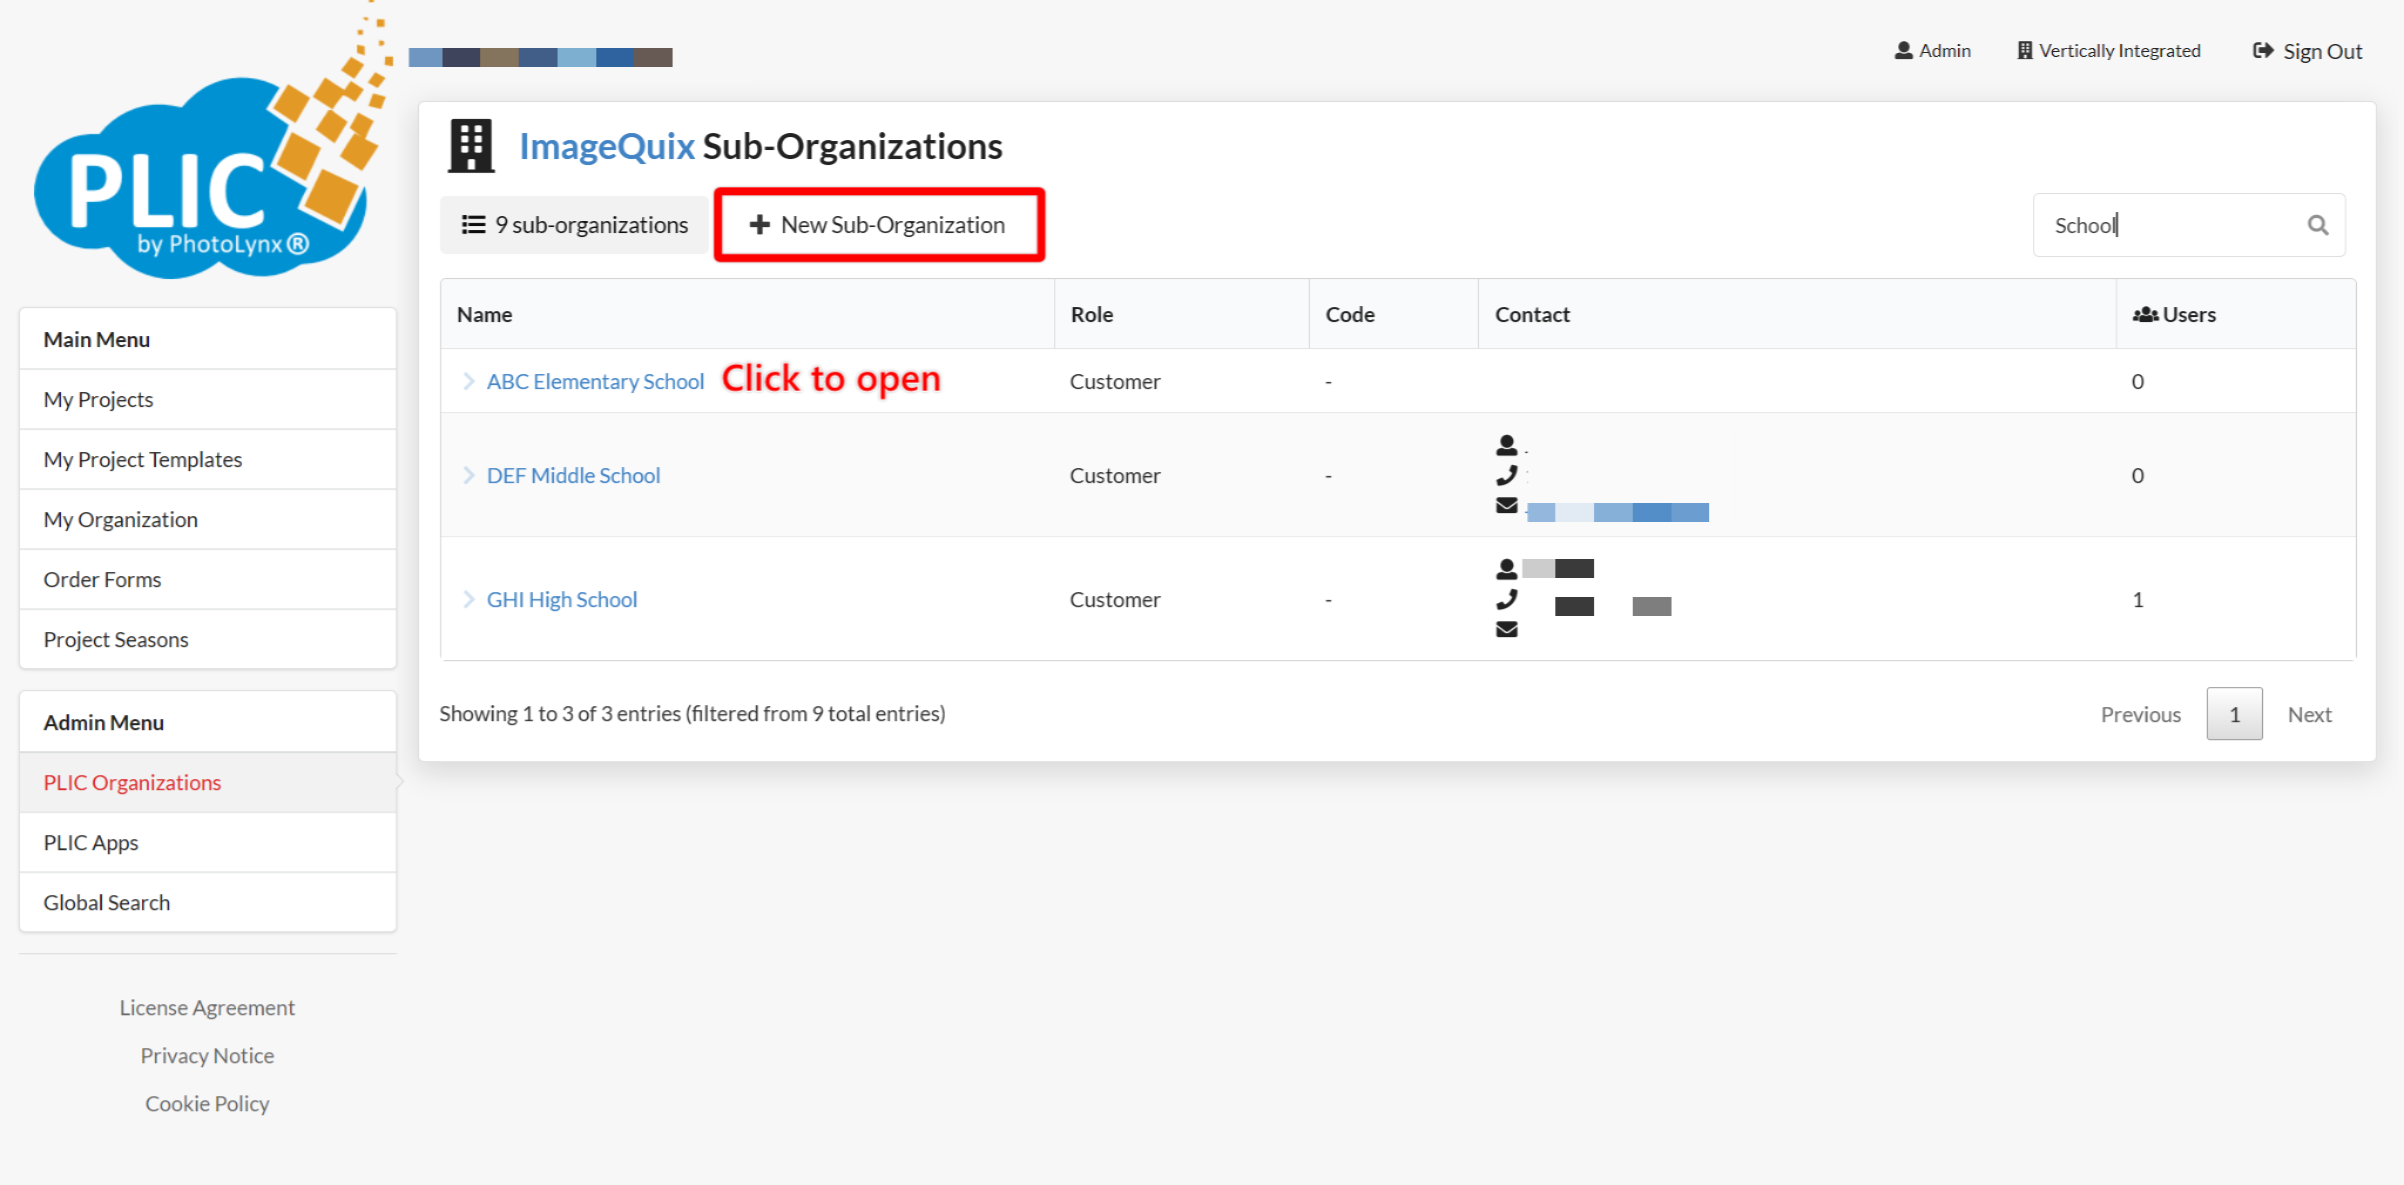Click the user count 1 for GHI High School

coord(2138,599)
